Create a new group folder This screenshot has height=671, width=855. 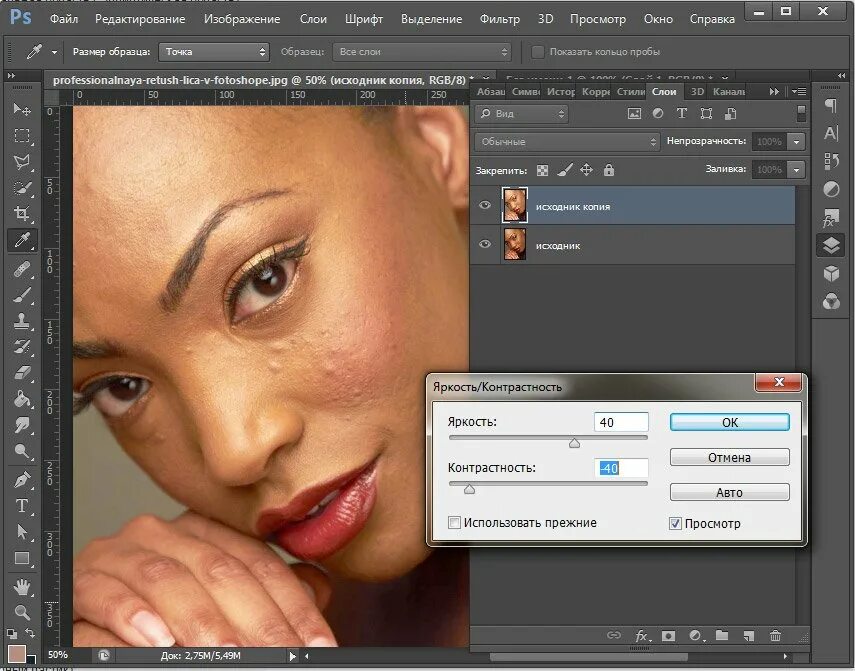pyautogui.click(x=722, y=635)
